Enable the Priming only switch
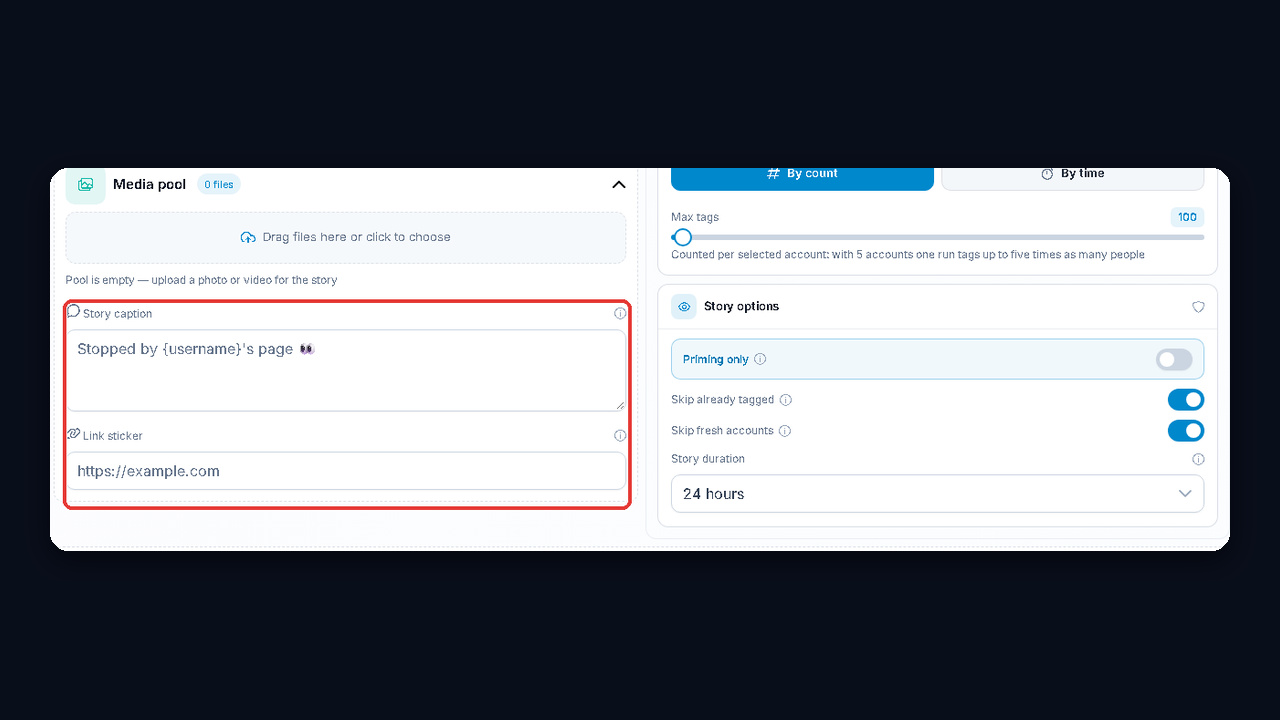This screenshot has height=720, width=1280. click(1174, 360)
